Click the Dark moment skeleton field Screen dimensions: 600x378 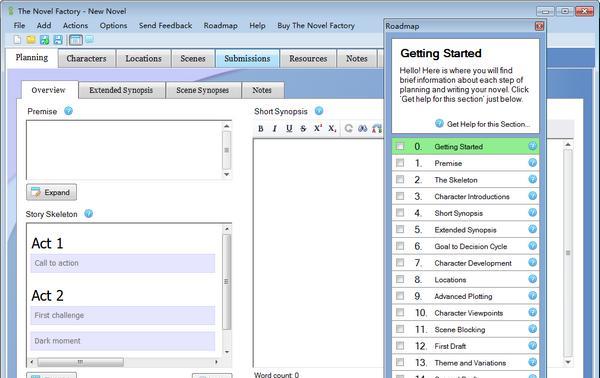[x=123, y=341]
